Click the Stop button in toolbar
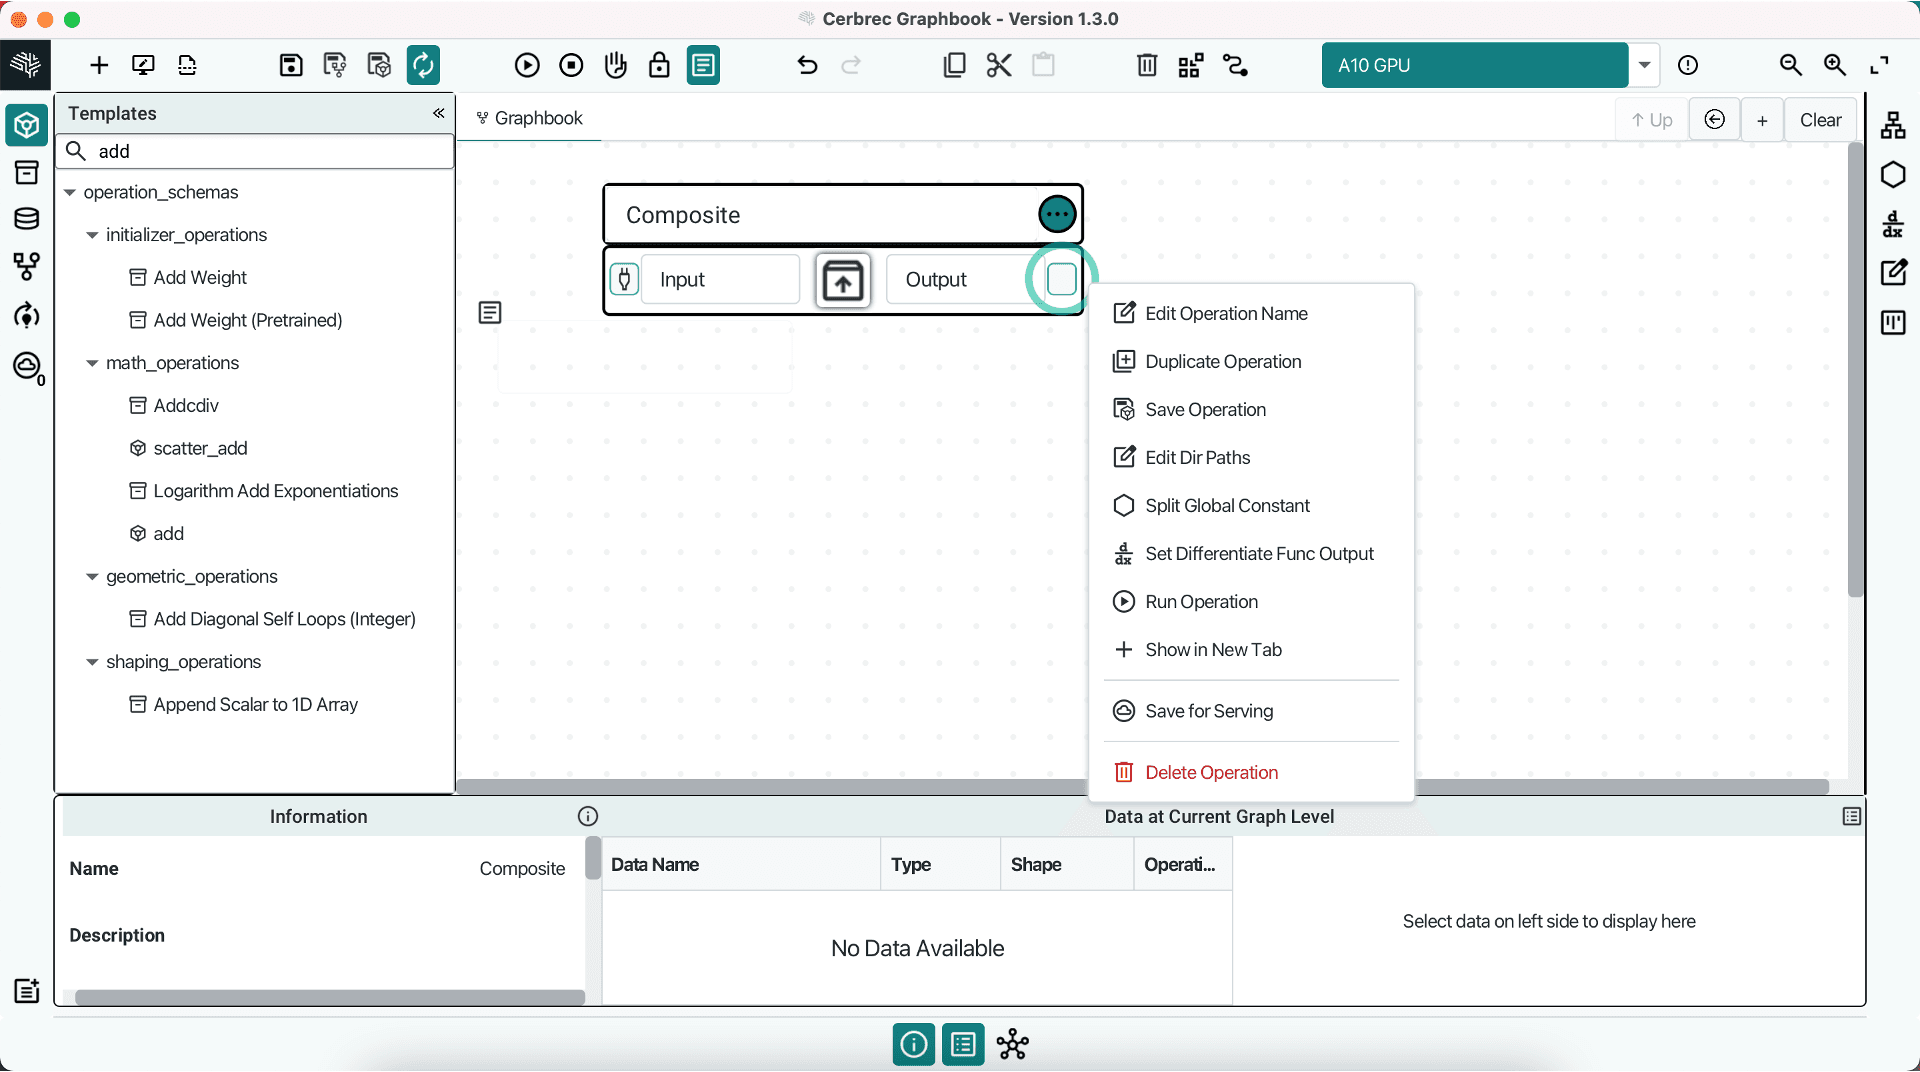 pyautogui.click(x=571, y=66)
